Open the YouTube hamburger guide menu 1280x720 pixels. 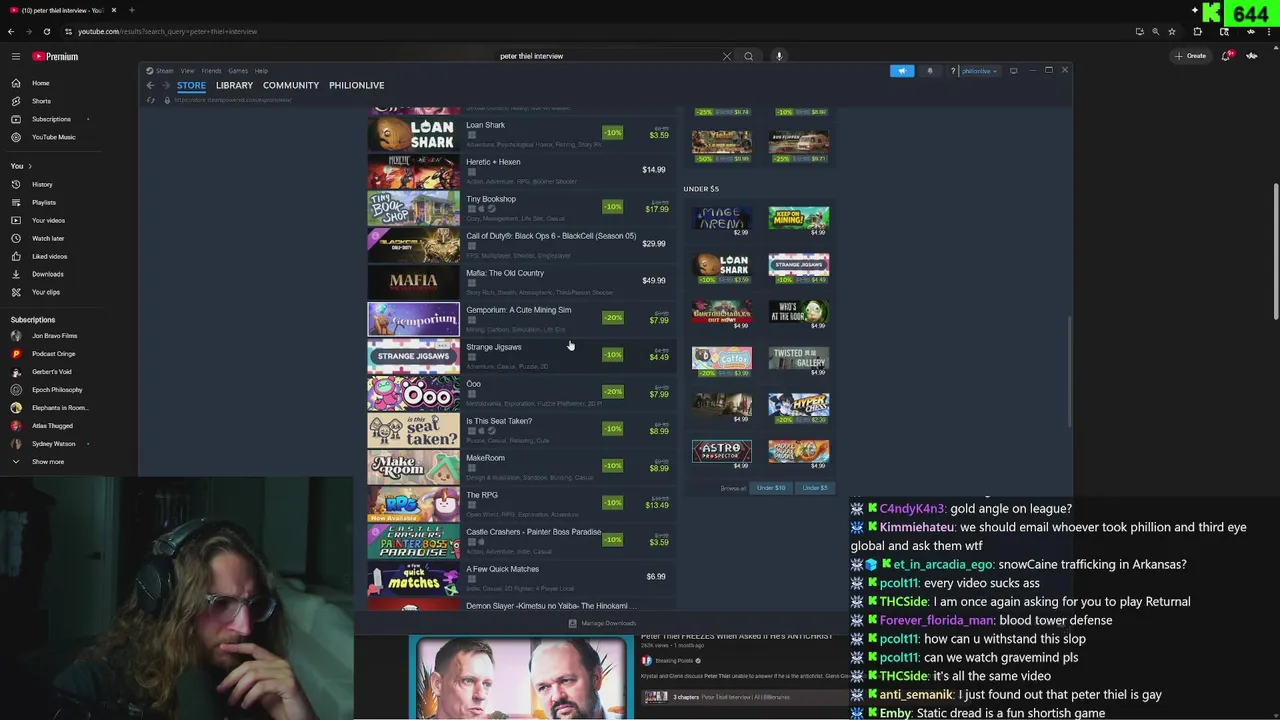(x=16, y=56)
